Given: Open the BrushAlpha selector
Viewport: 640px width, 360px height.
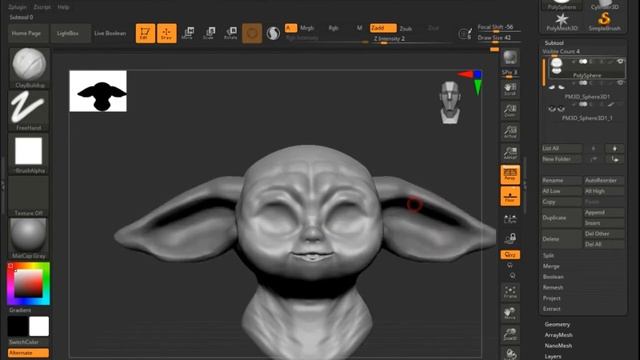Looking at the screenshot, I should coord(28,153).
